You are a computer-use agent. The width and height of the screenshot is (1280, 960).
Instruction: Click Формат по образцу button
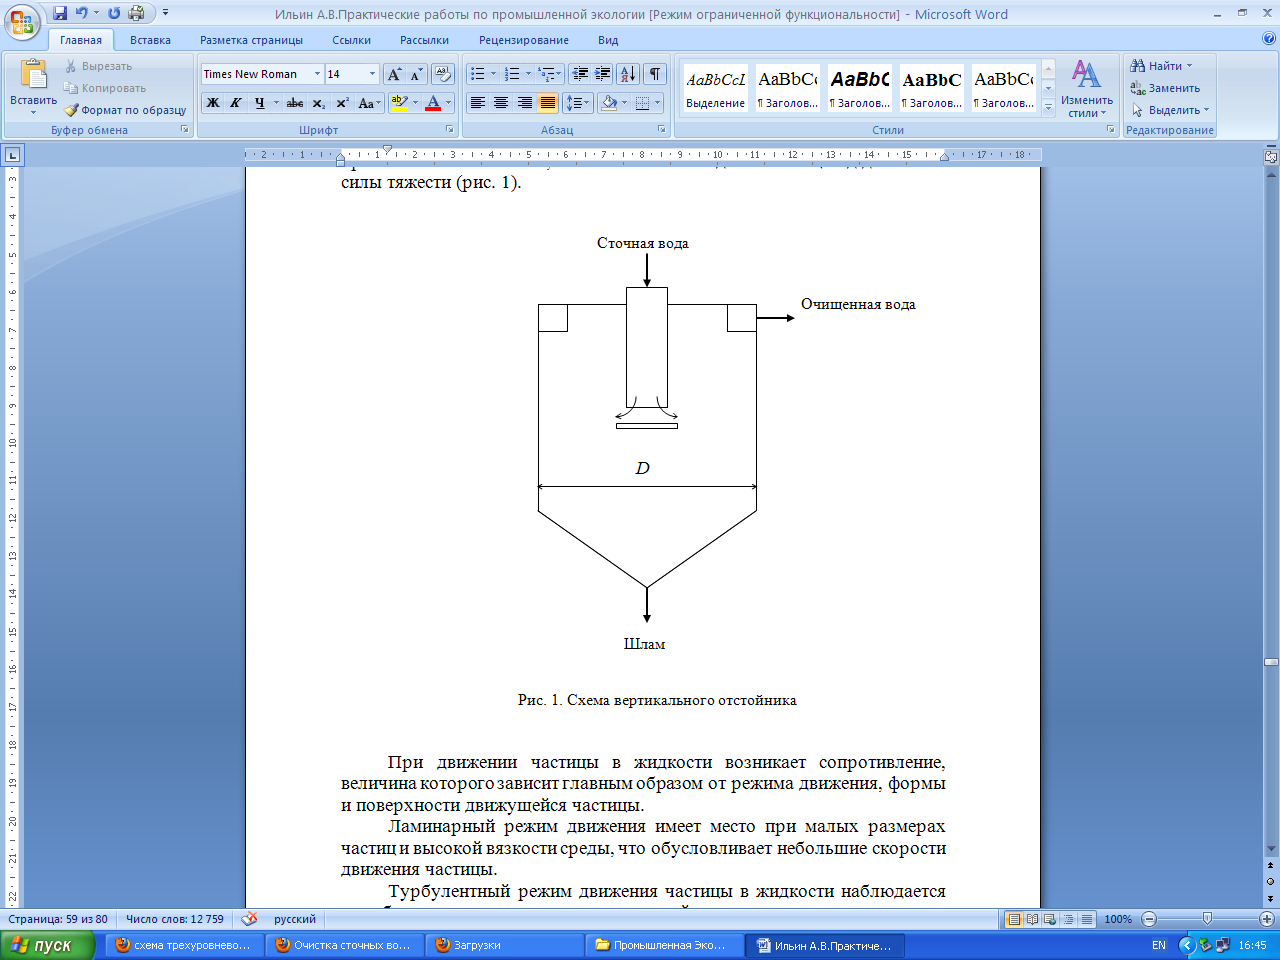[x=125, y=110]
